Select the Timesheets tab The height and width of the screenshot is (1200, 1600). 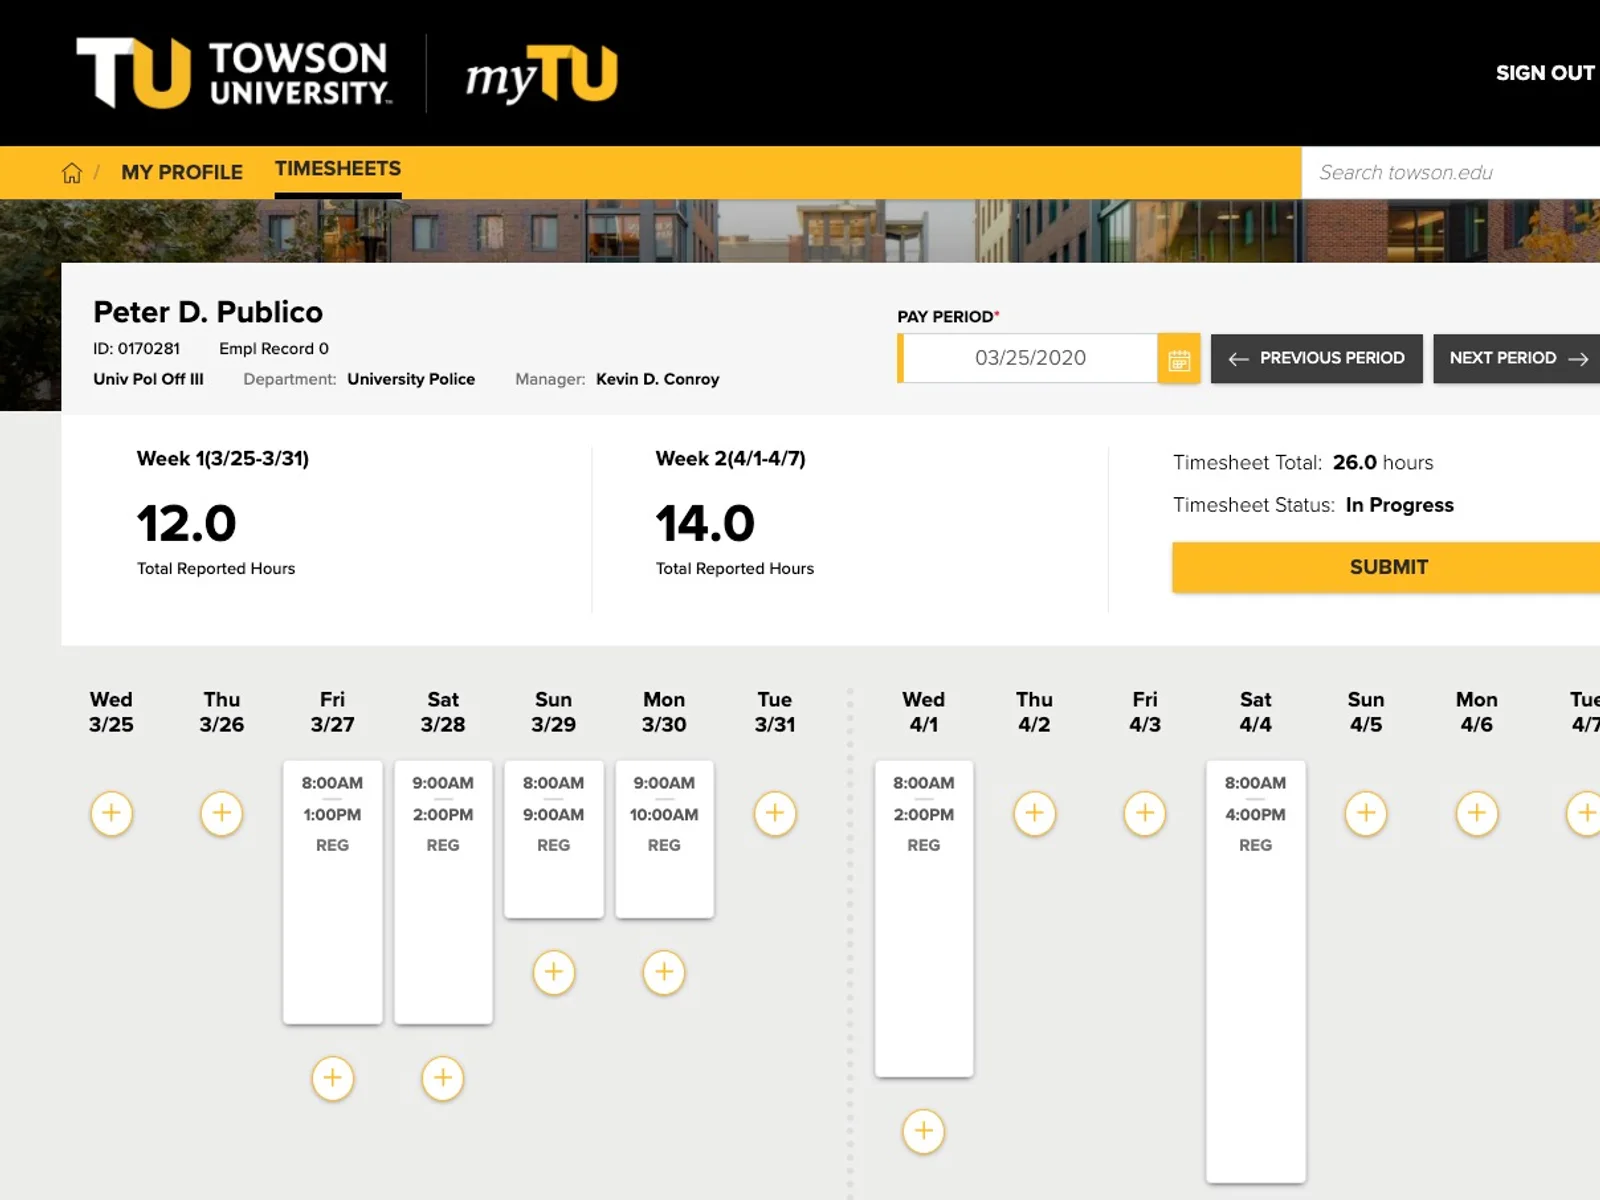point(338,169)
